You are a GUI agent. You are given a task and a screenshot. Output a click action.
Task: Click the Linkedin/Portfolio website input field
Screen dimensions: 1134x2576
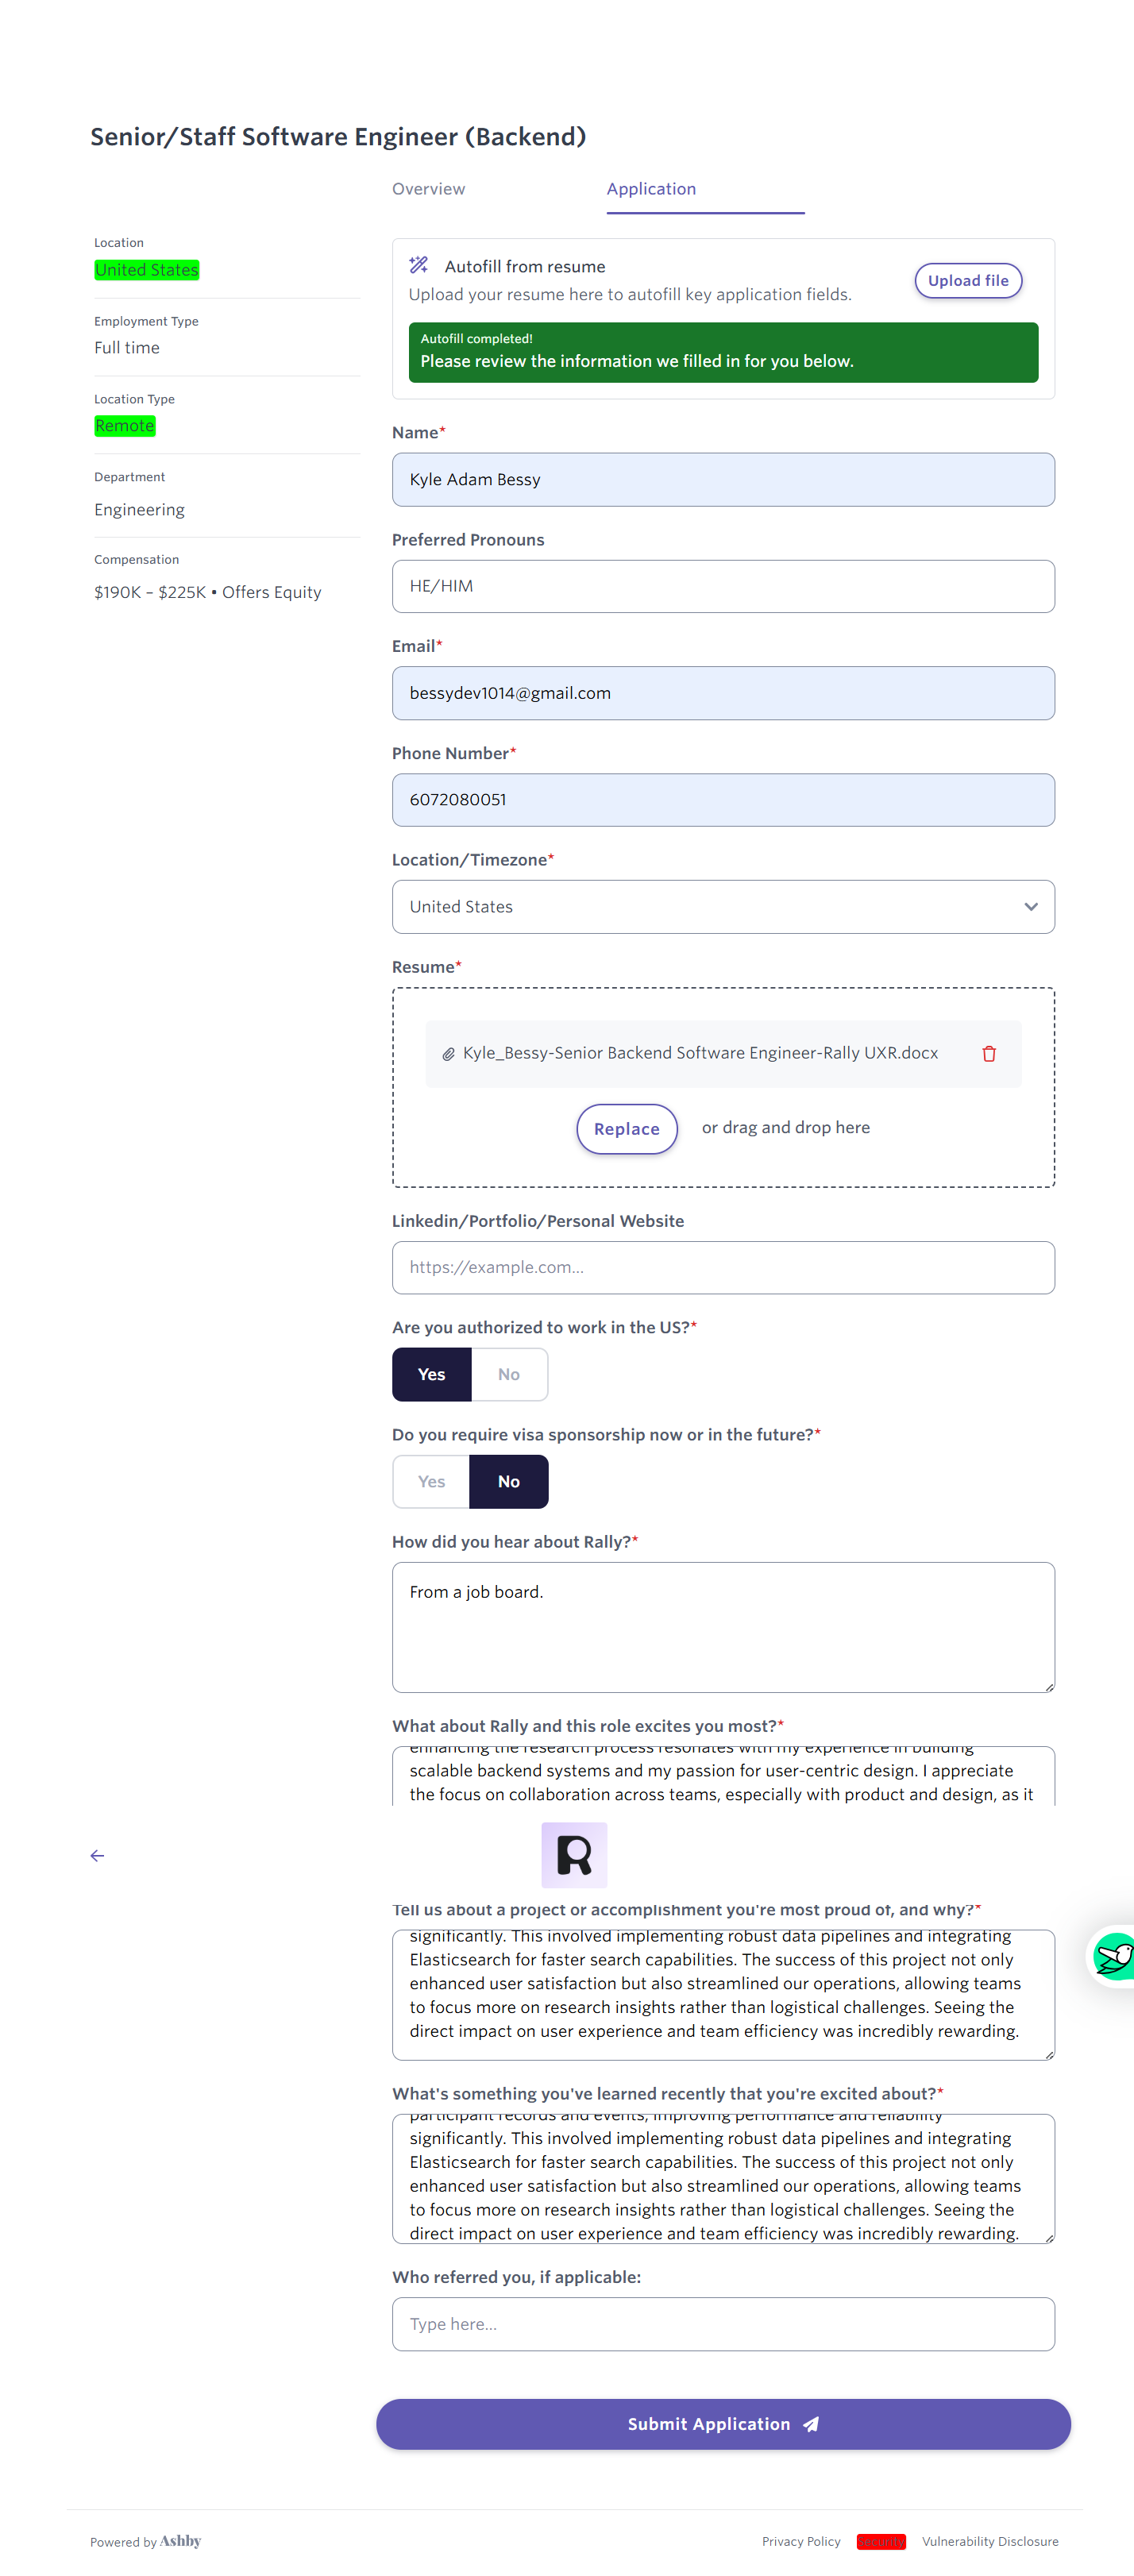tap(722, 1267)
